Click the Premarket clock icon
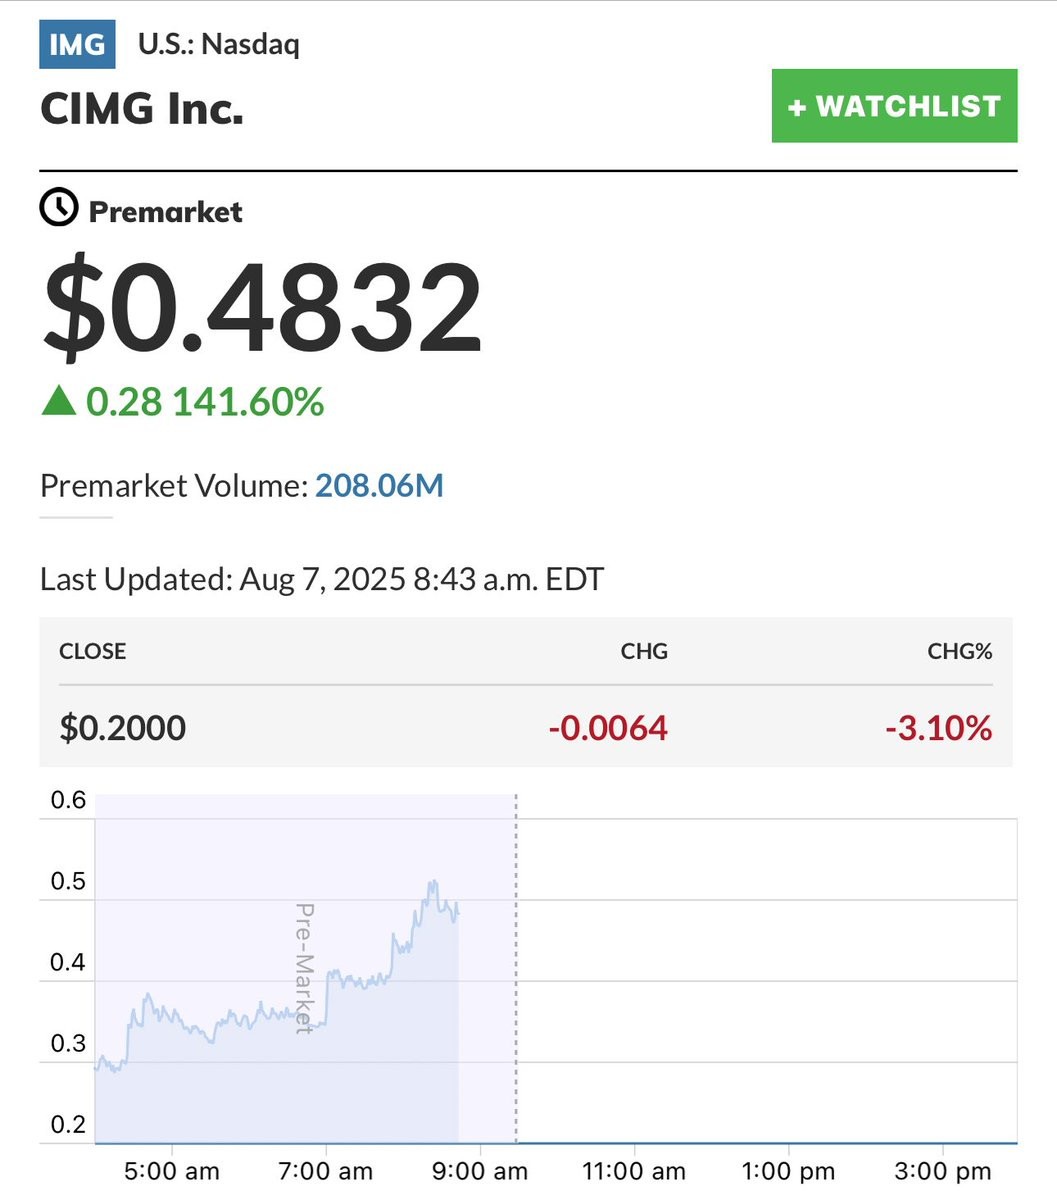This screenshot has height=1200, width=1057. click(x=58, y=209)
